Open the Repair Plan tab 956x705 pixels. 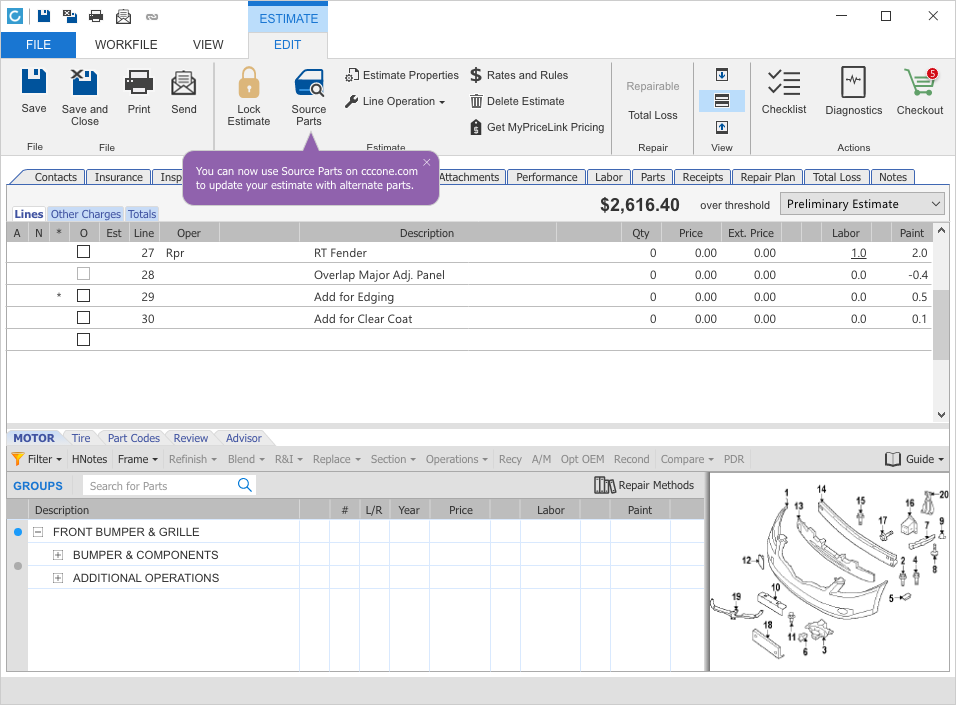pos(768,177)
